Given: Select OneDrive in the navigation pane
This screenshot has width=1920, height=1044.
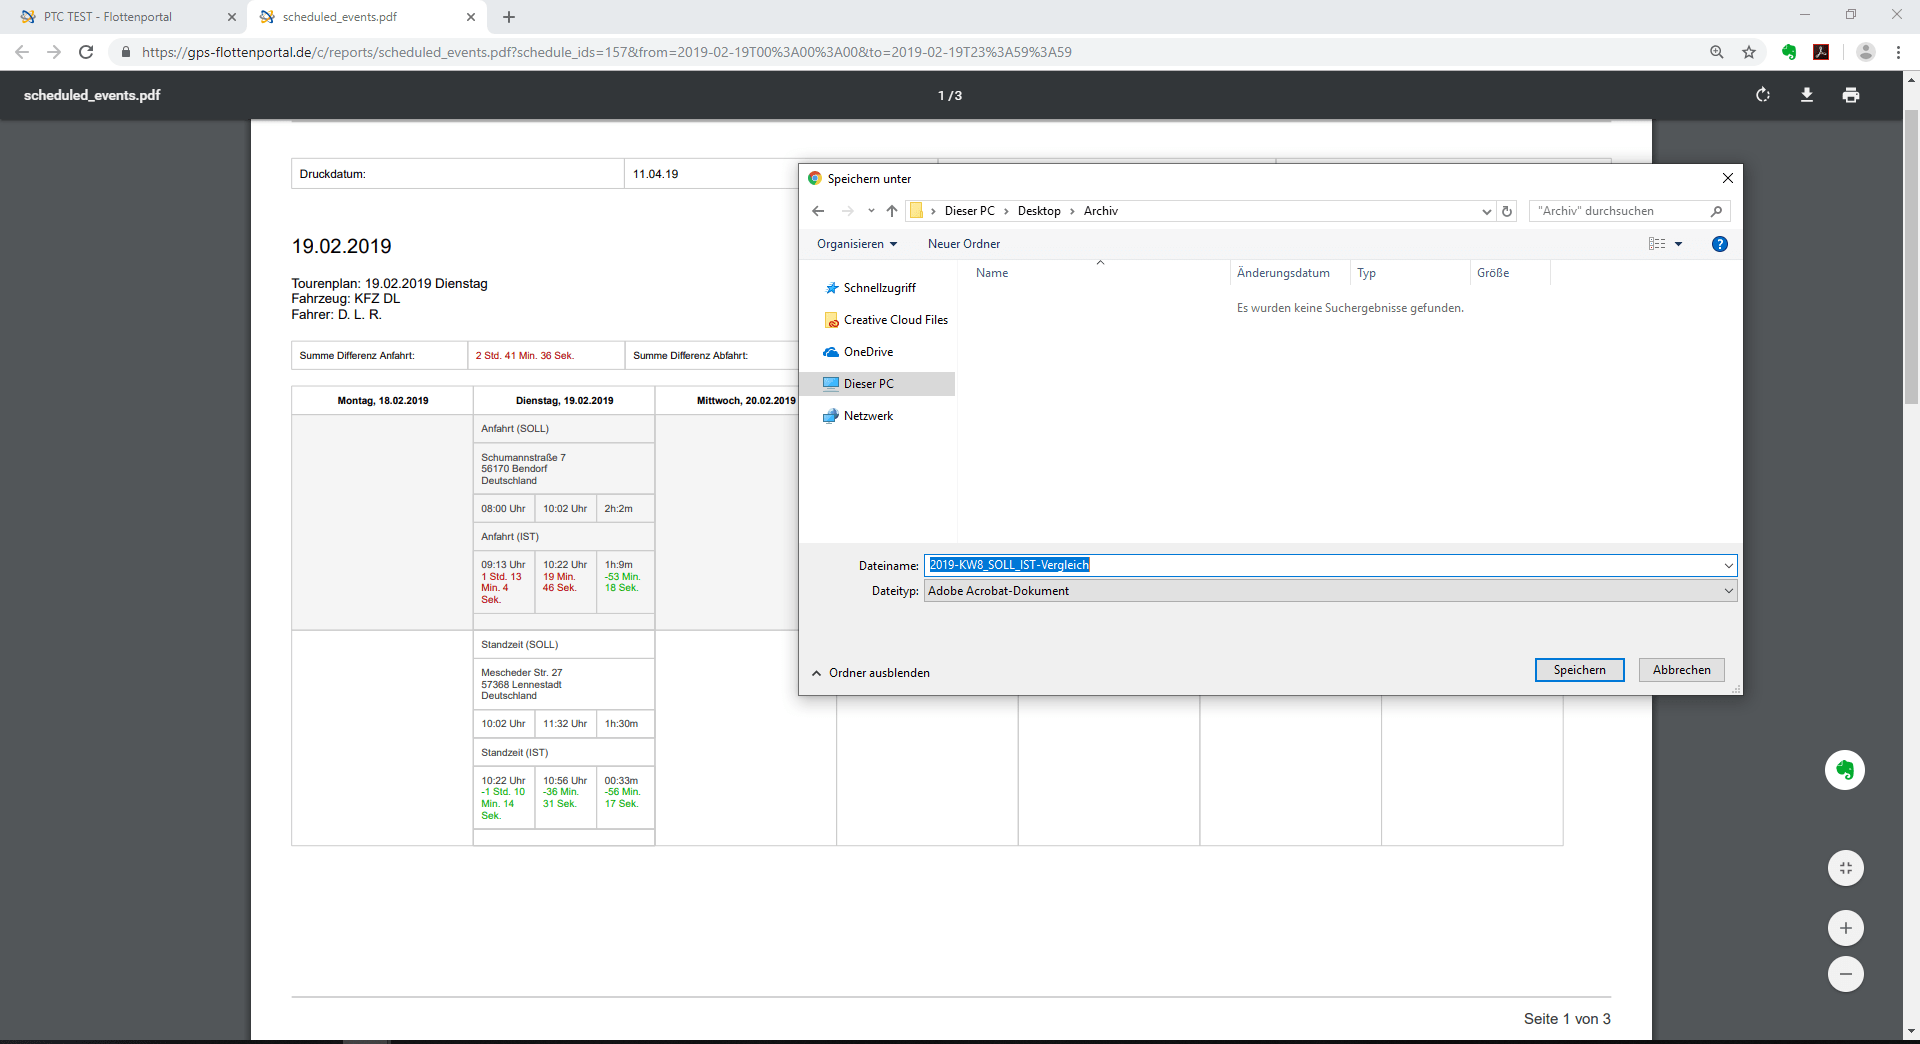Looking at the screenshot, I should tap(868, 352).
